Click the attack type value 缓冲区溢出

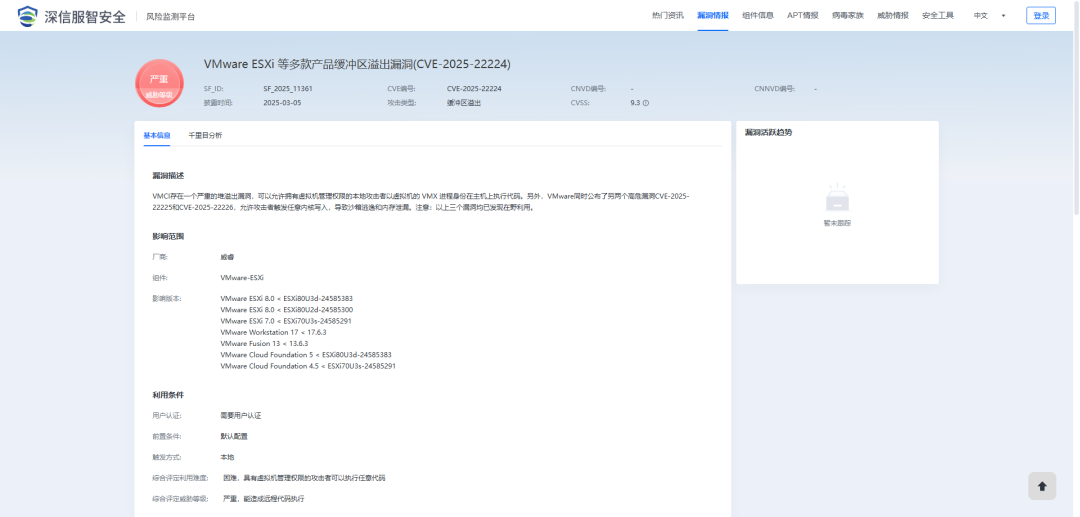(464, 103)
